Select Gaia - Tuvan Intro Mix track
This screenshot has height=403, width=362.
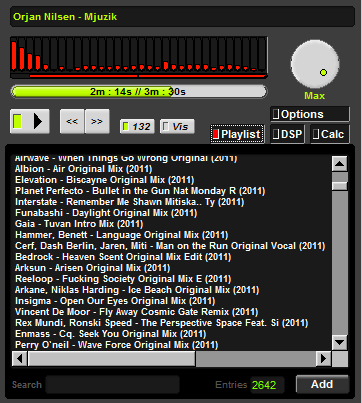[79, 224]
